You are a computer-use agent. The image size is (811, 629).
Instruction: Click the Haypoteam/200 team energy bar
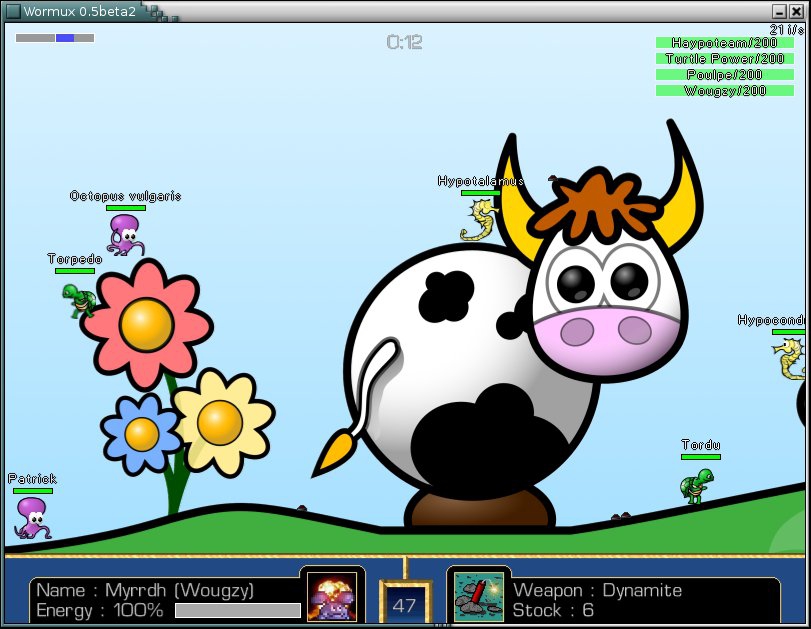coord(725,43)
